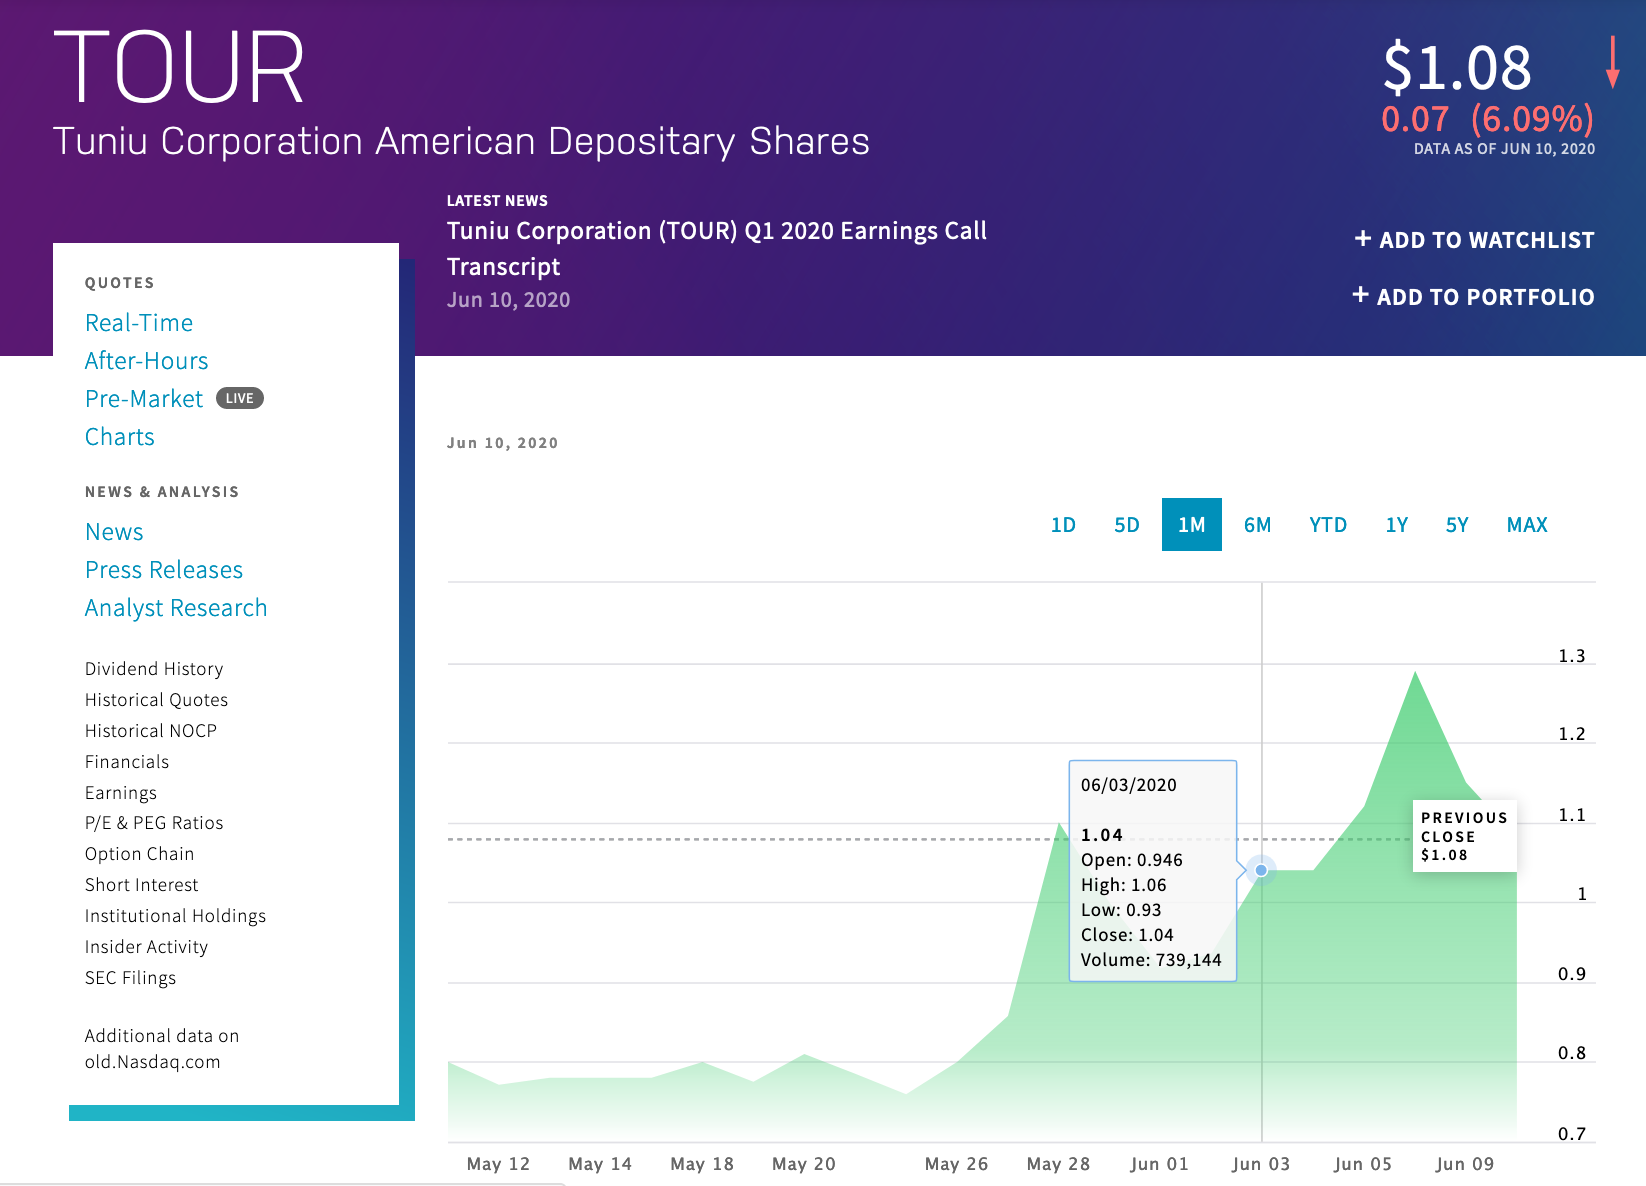Open the Real-Time quotes link

click(139, 323)
